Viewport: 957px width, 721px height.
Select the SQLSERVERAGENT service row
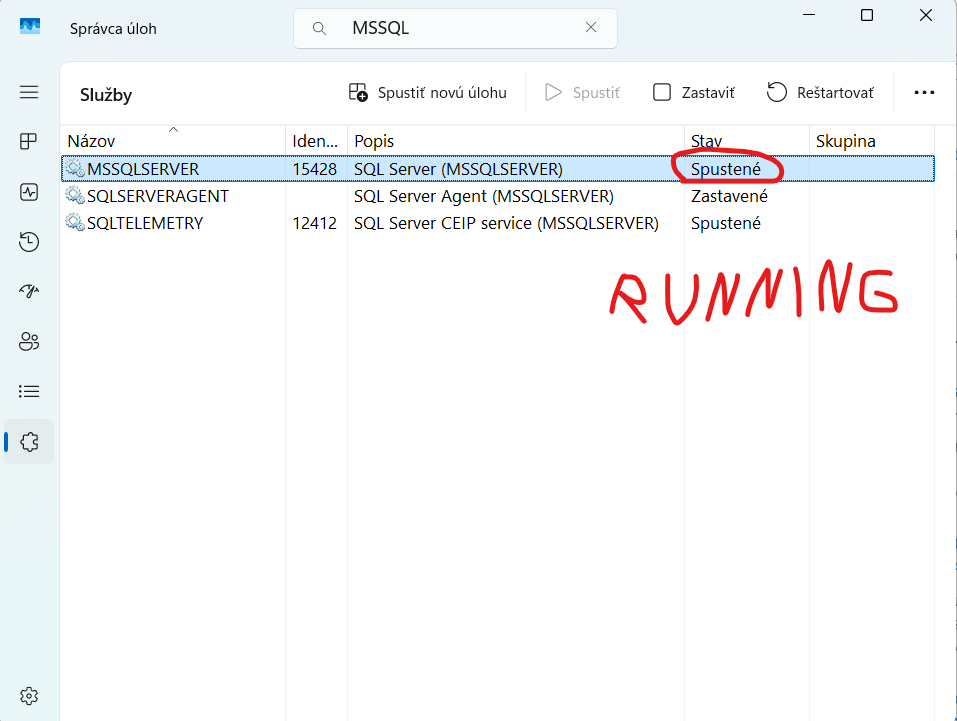[x=497, y=196]
